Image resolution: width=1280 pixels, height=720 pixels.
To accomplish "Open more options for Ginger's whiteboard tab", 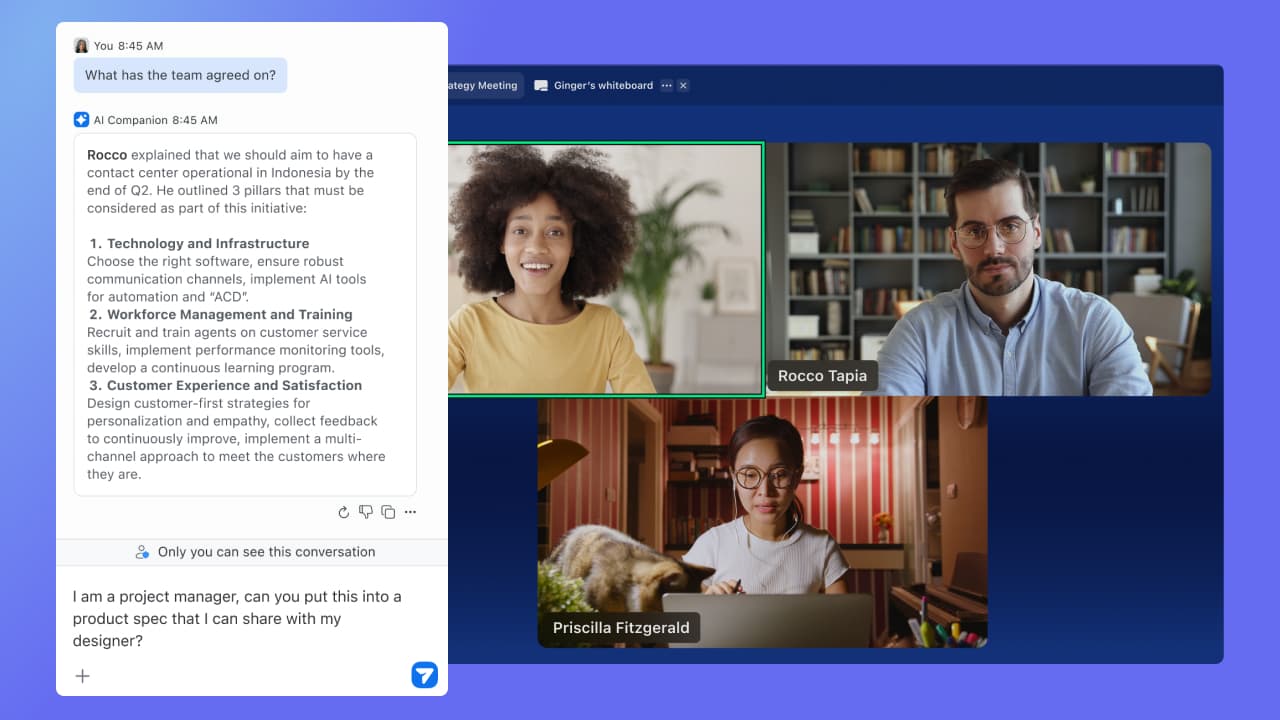I will point(667,86).
